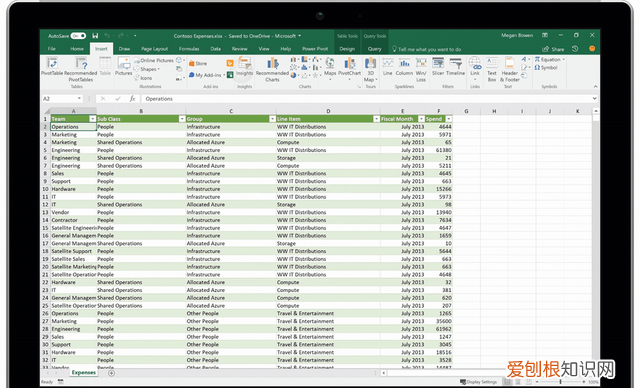Expand the Shapes dropdown

tap(158, 69)
